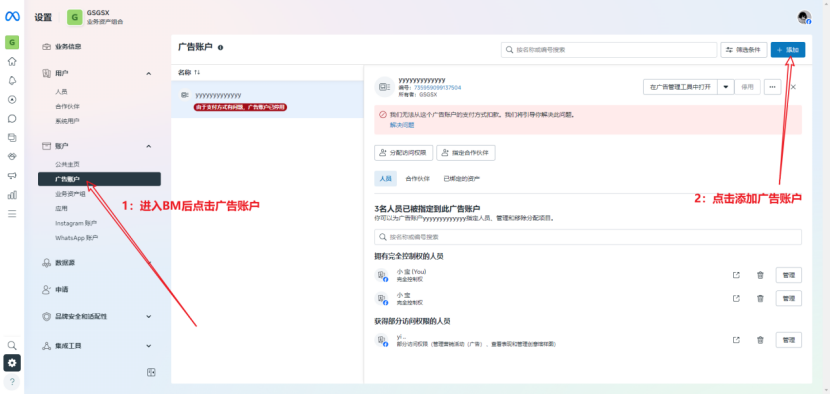Close the ad account detail panel
The height and width of the screenshot is (394, 830).
click(x=793, y=87)
